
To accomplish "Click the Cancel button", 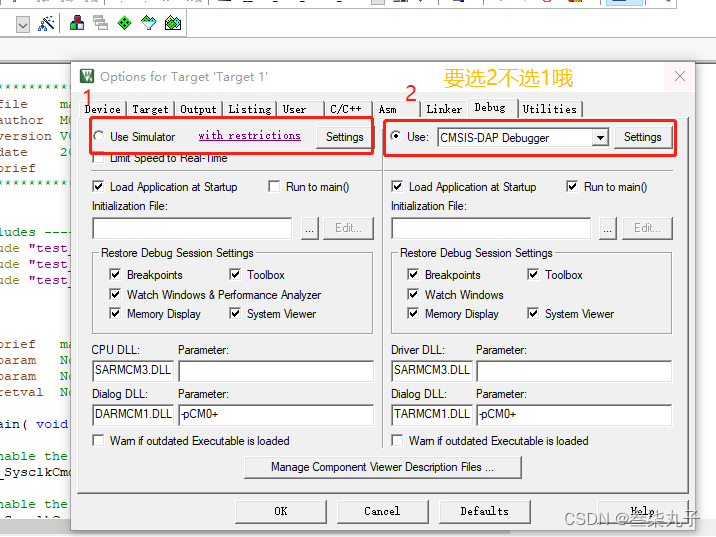I will click(382, 511).
